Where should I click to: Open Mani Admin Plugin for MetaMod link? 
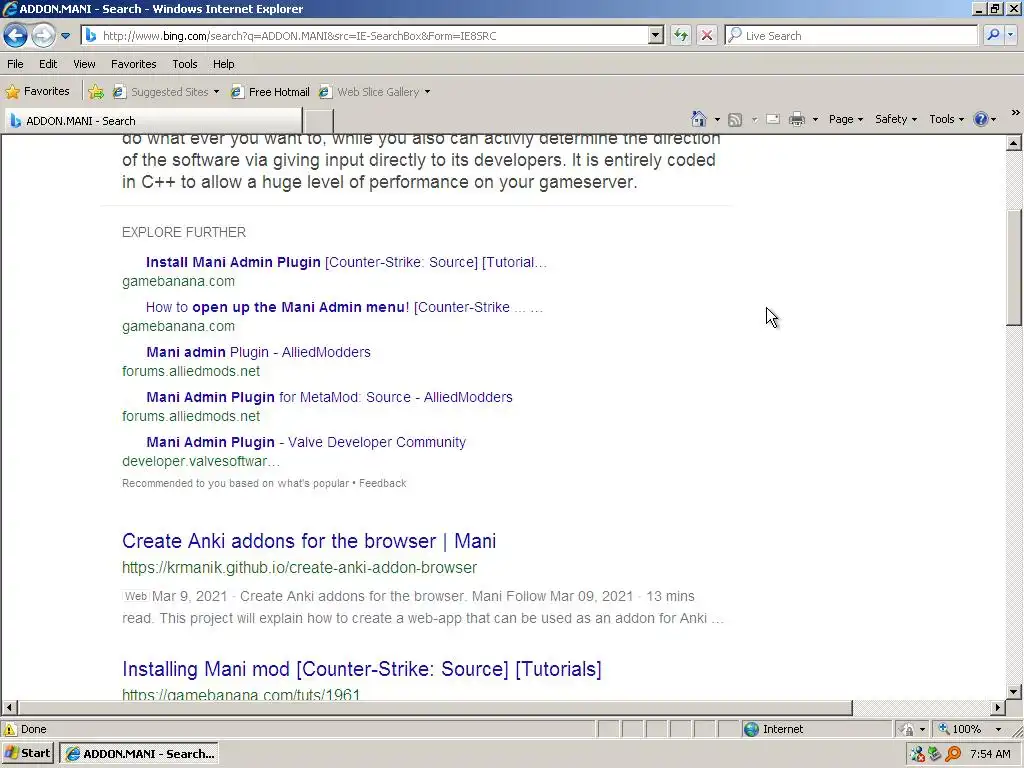(329, 397)
